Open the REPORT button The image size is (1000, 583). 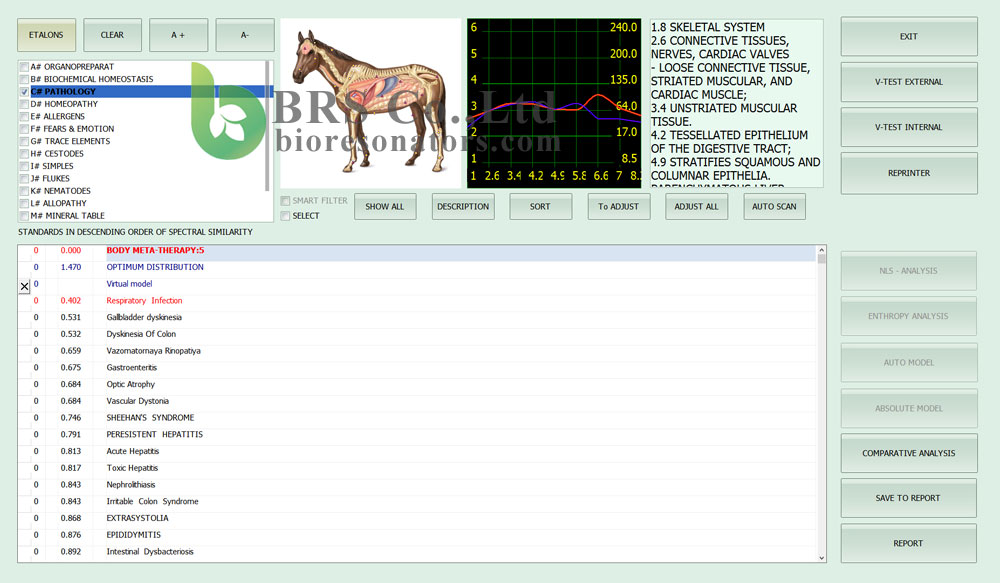coord(909,543)
